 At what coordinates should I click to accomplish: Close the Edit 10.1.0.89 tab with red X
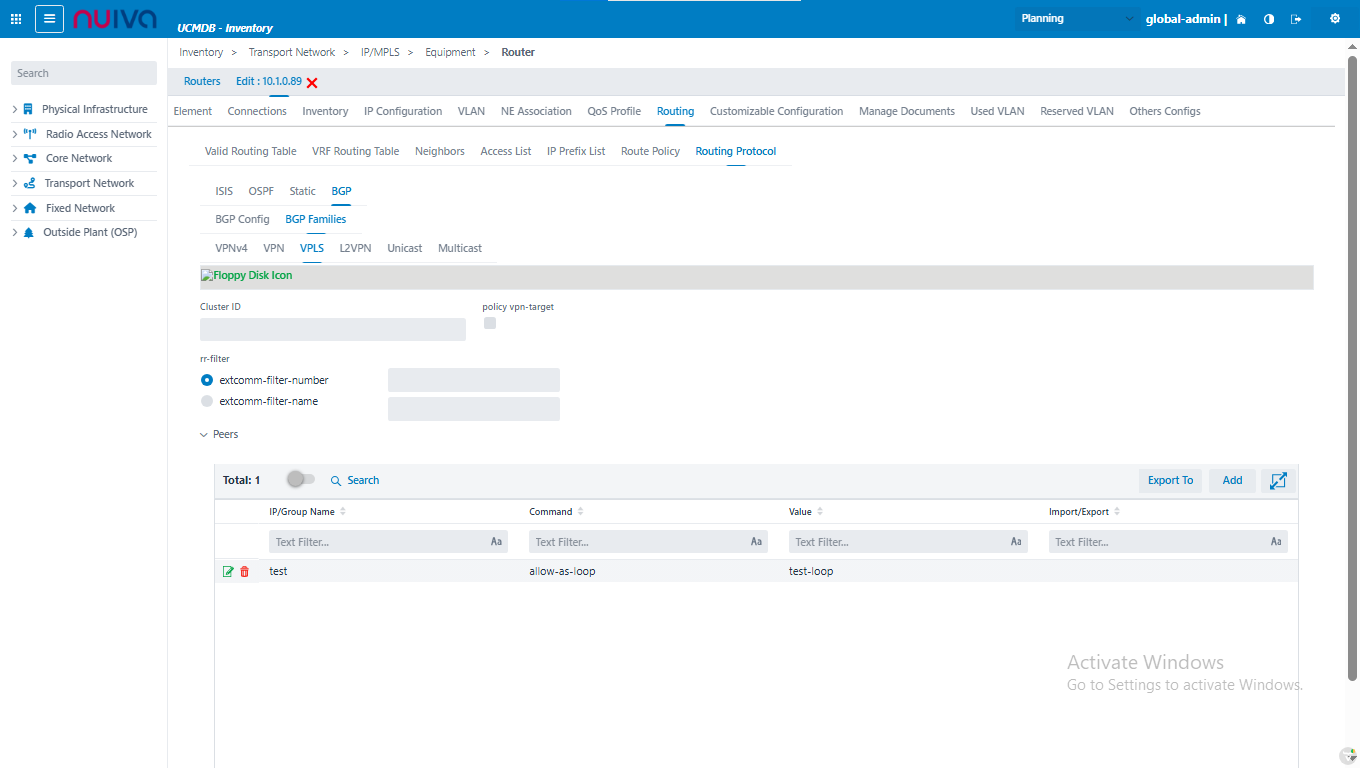pos(312,82)
